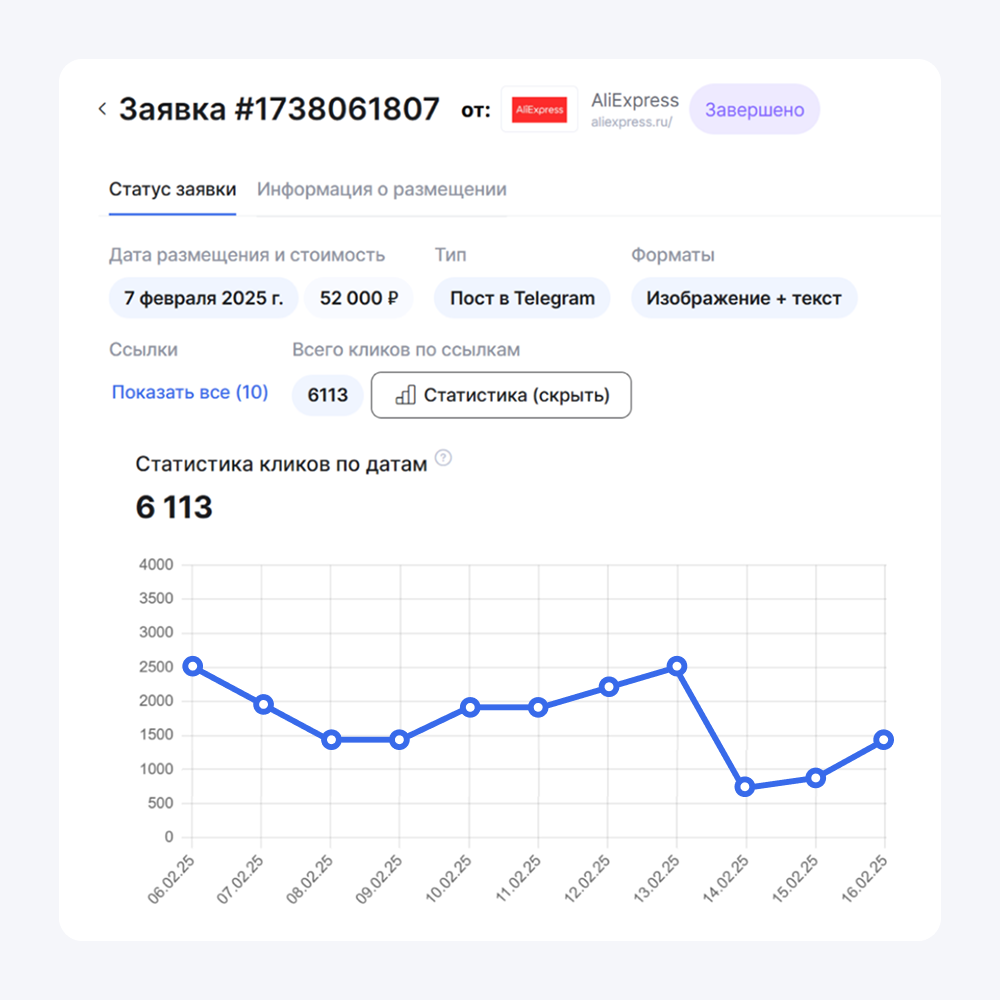Viewport: 1000px width, 1000px height.
Task: Click the chart data point for 06.02.25
Action: tap(193, 666)
